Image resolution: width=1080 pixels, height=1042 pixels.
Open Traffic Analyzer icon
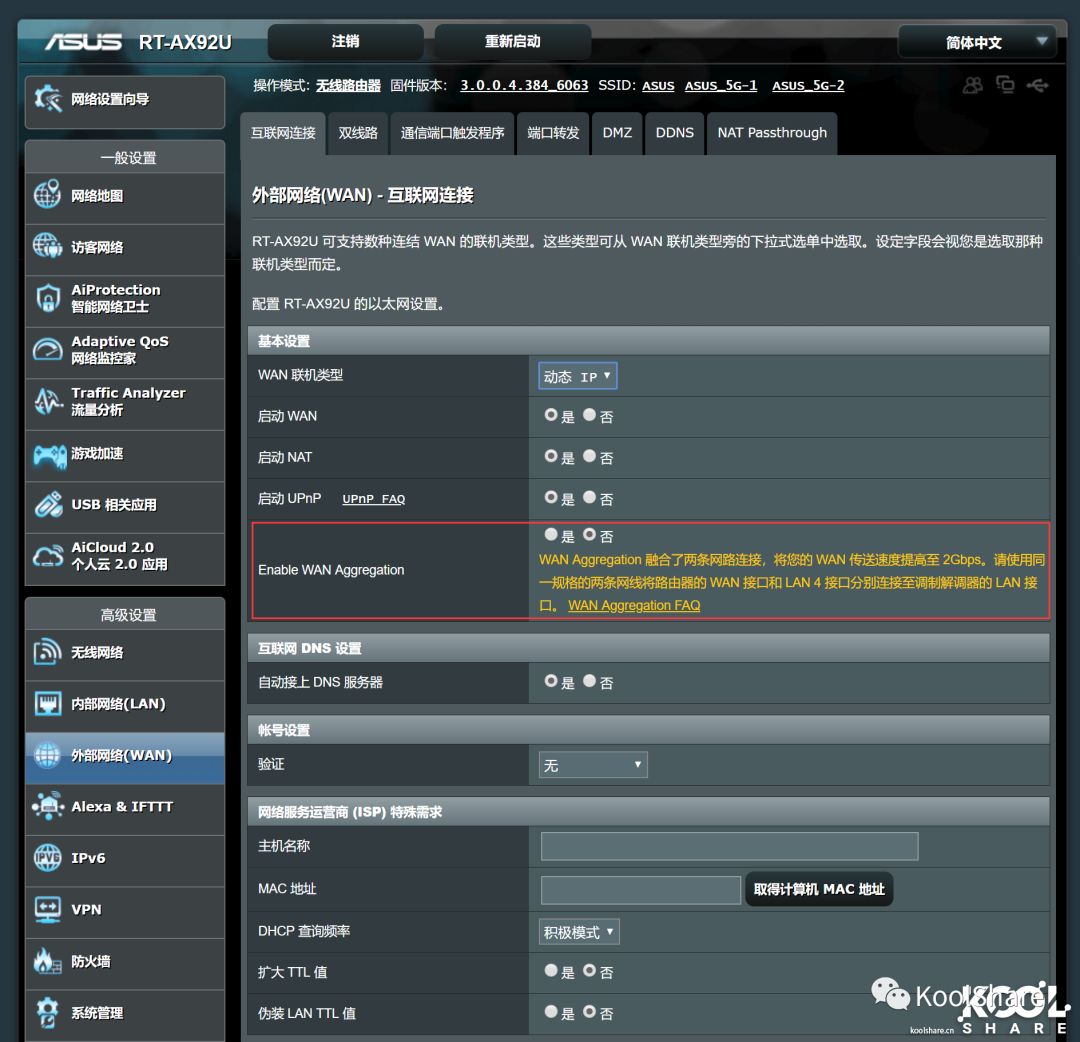48,402
